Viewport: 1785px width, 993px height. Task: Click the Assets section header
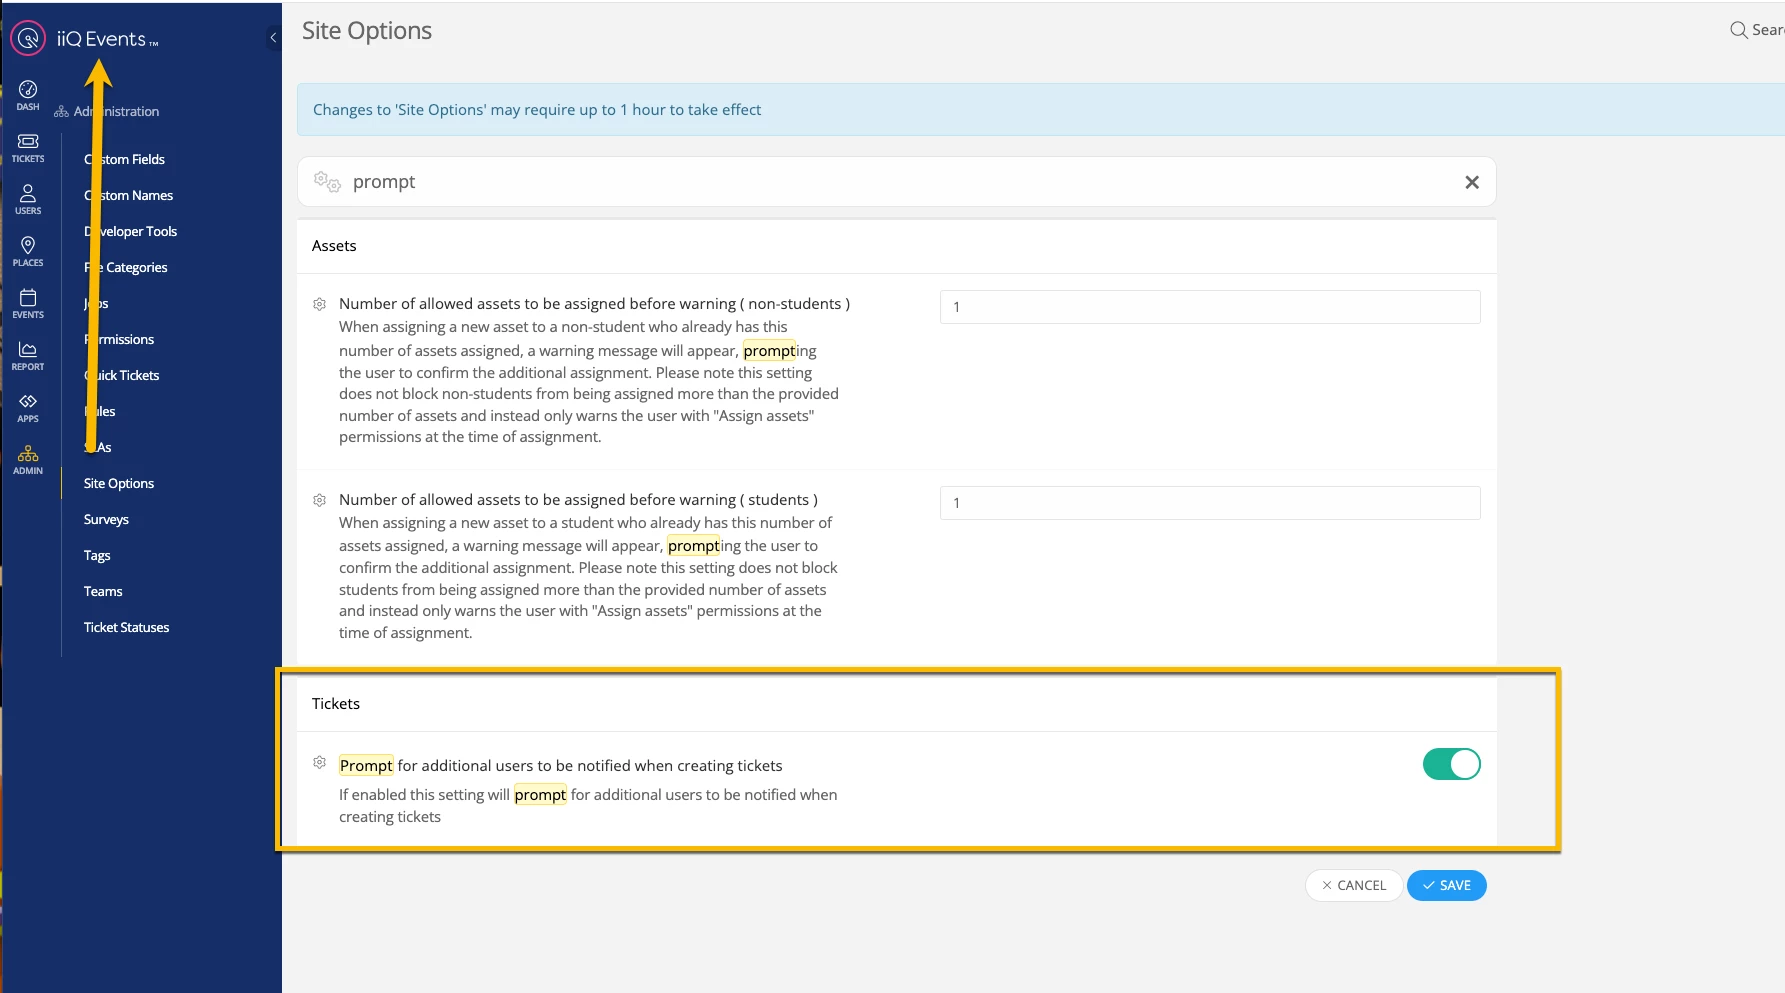click(334, 245)
